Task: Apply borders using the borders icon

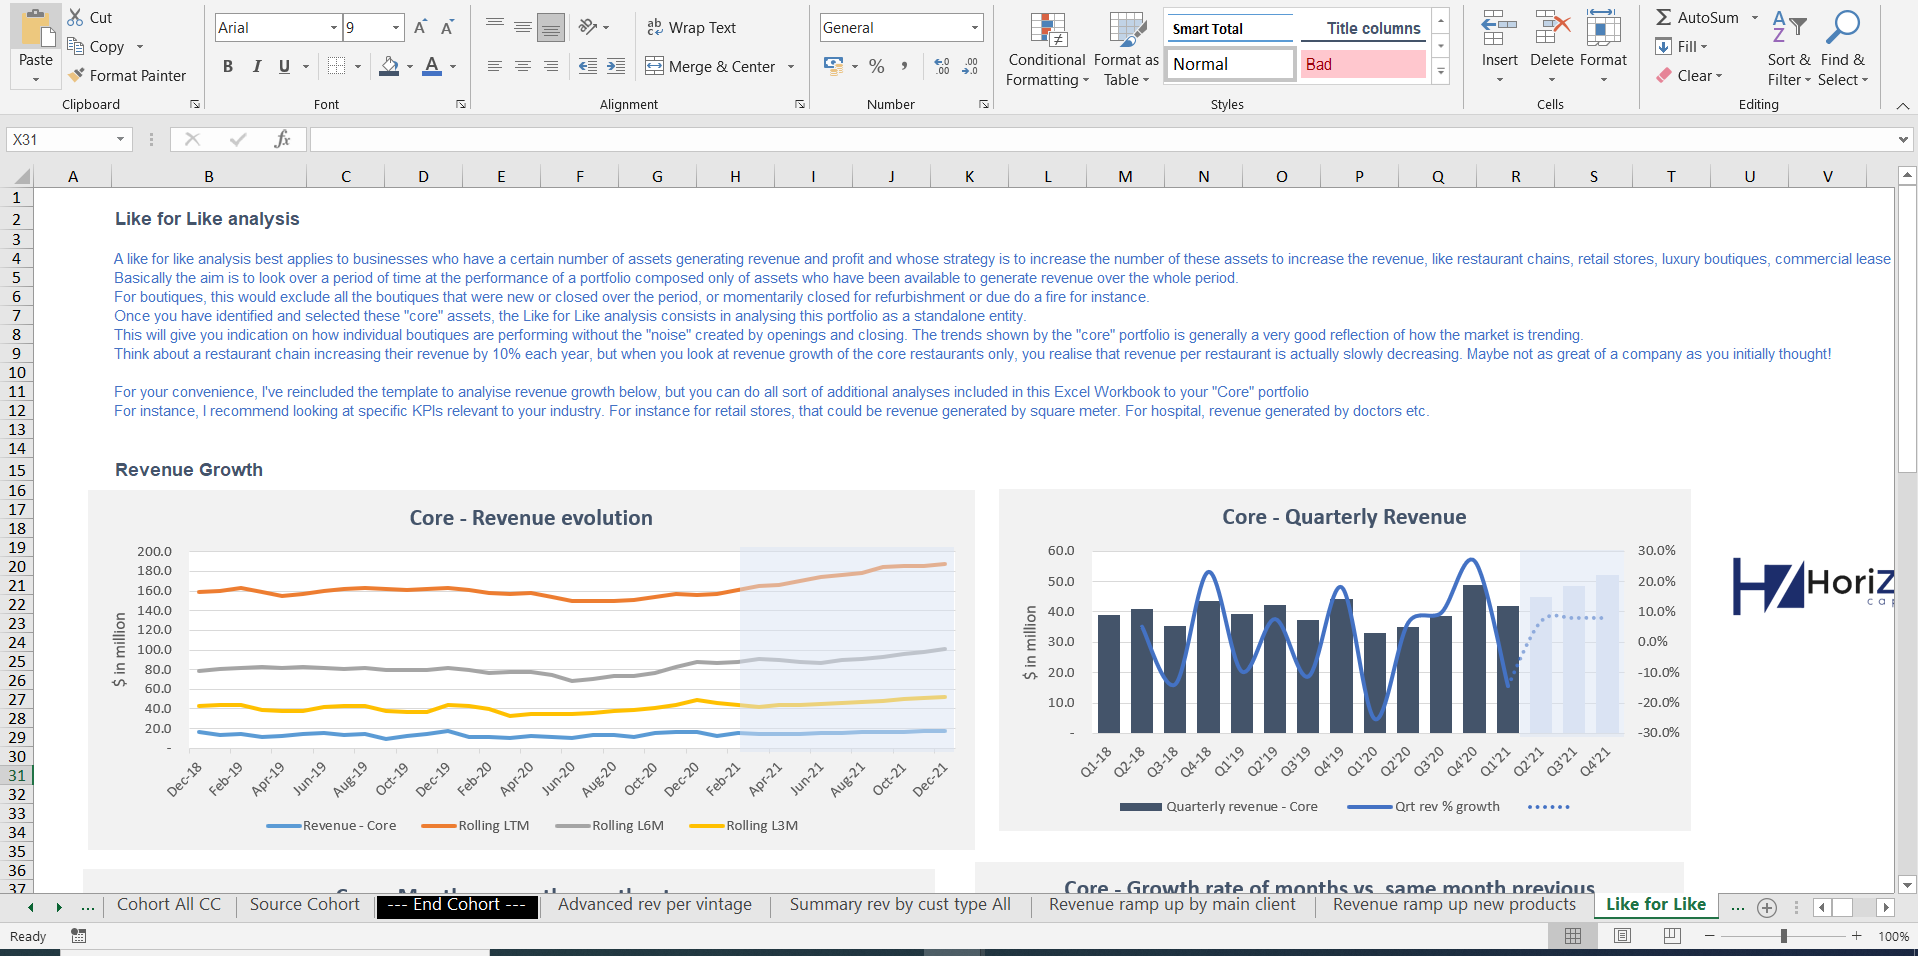Action: [336, 66]
